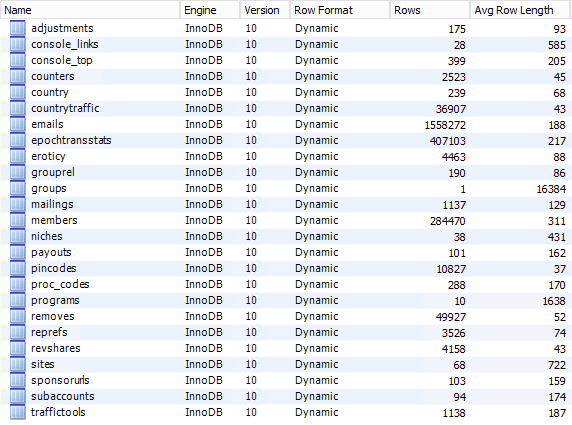Select the programs table name
Screen dimensions: 572x425
click(55, 300)
